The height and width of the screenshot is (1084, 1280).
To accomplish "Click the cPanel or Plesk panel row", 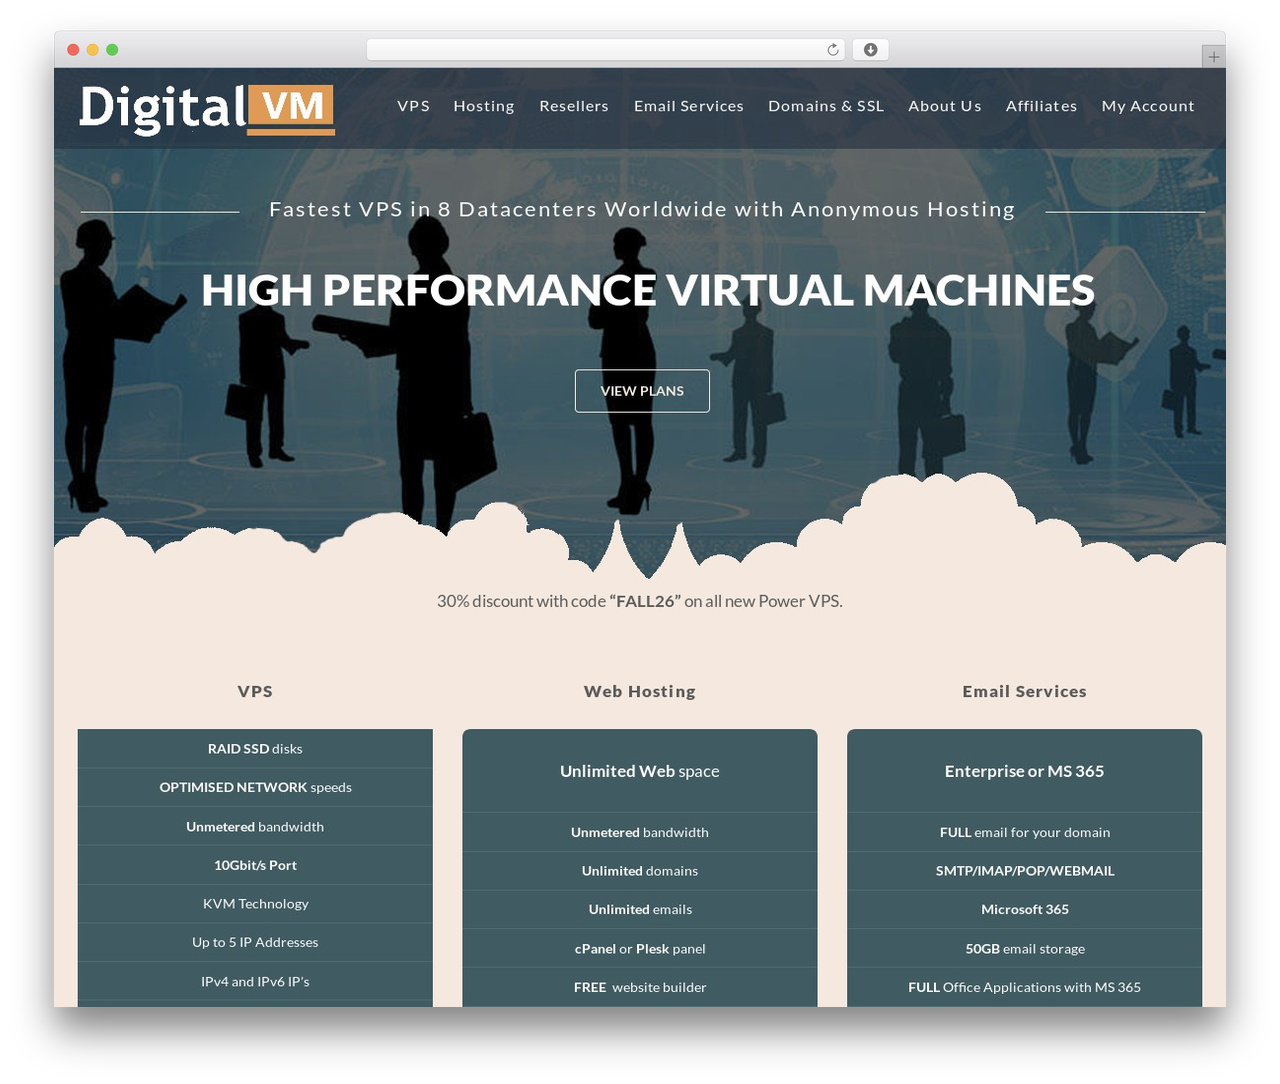I will tap(640, 948).
